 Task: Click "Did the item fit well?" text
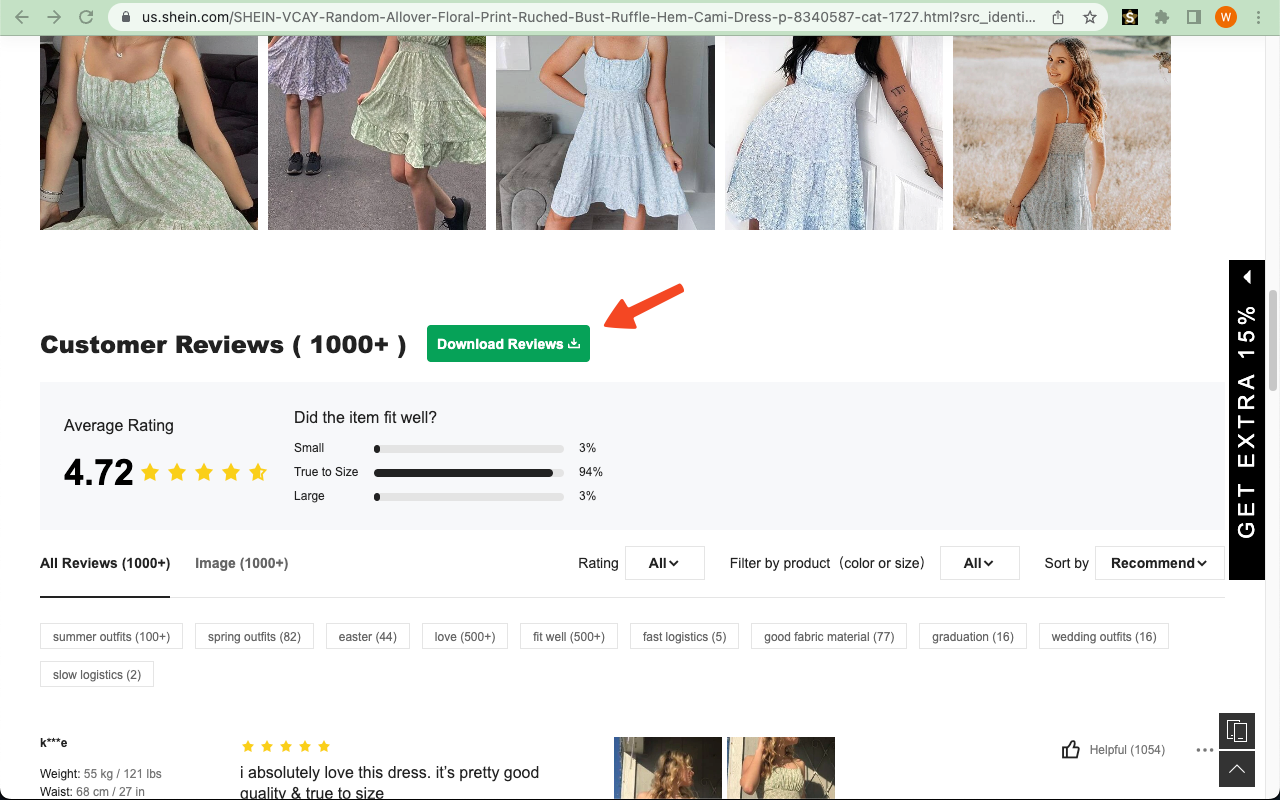click(x=365, y=417)
